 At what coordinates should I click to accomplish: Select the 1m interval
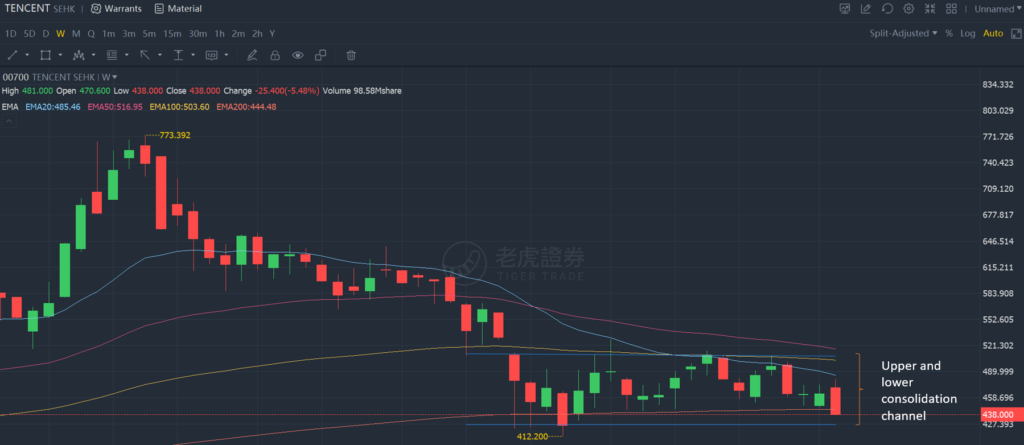(x=108, y=33)
